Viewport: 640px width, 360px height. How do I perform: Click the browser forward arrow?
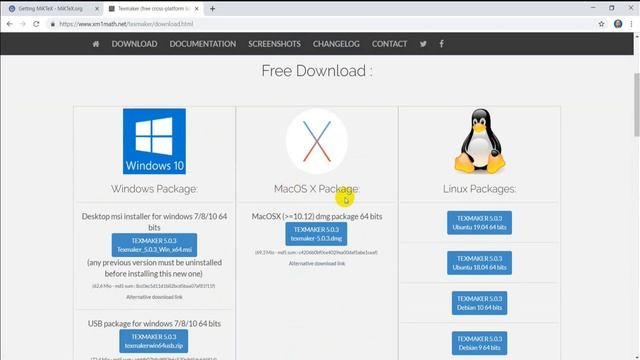click(x=23, y=24)
